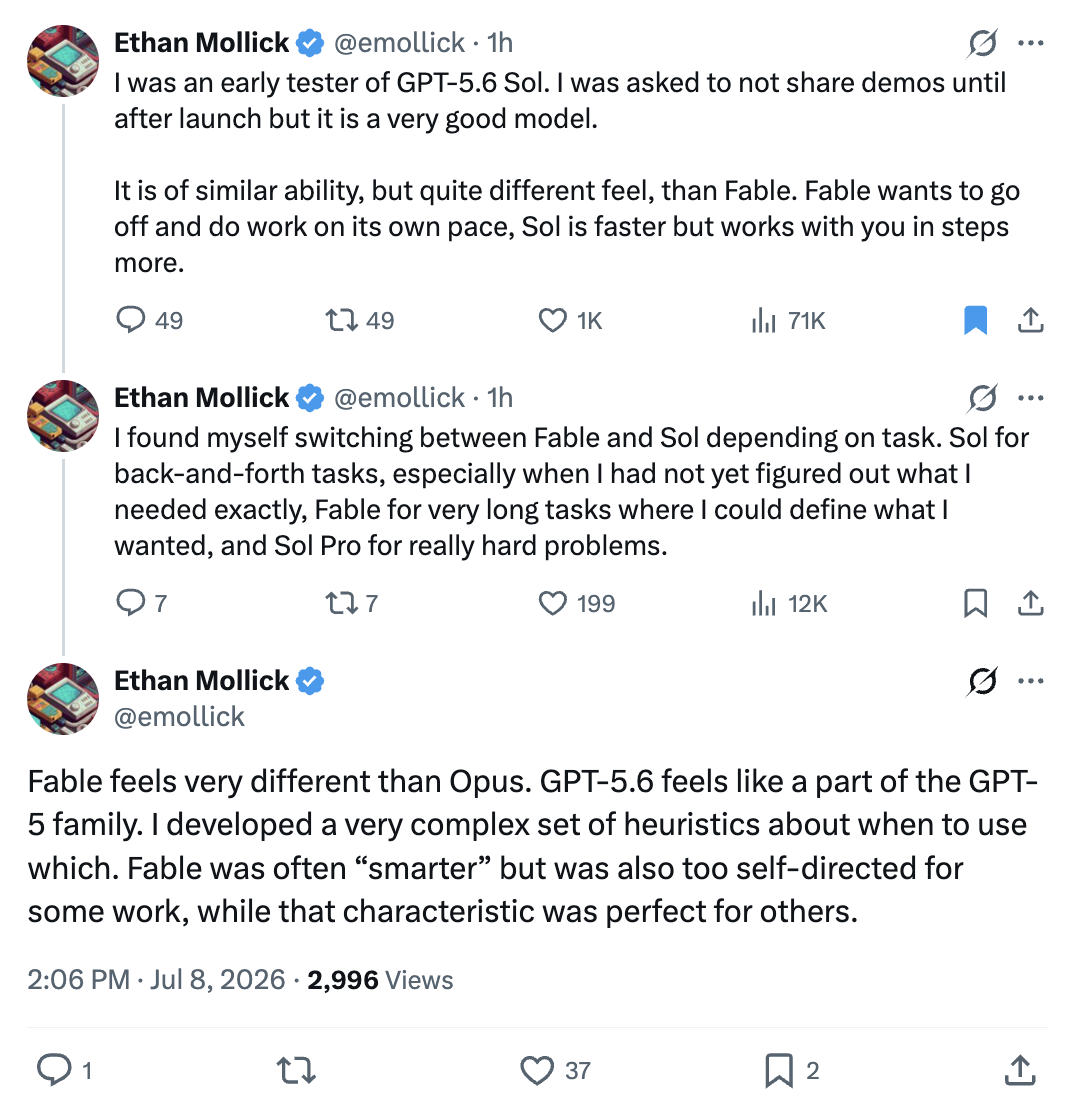Open Ethan Mollick name on second tweet

tap(201, 398)
